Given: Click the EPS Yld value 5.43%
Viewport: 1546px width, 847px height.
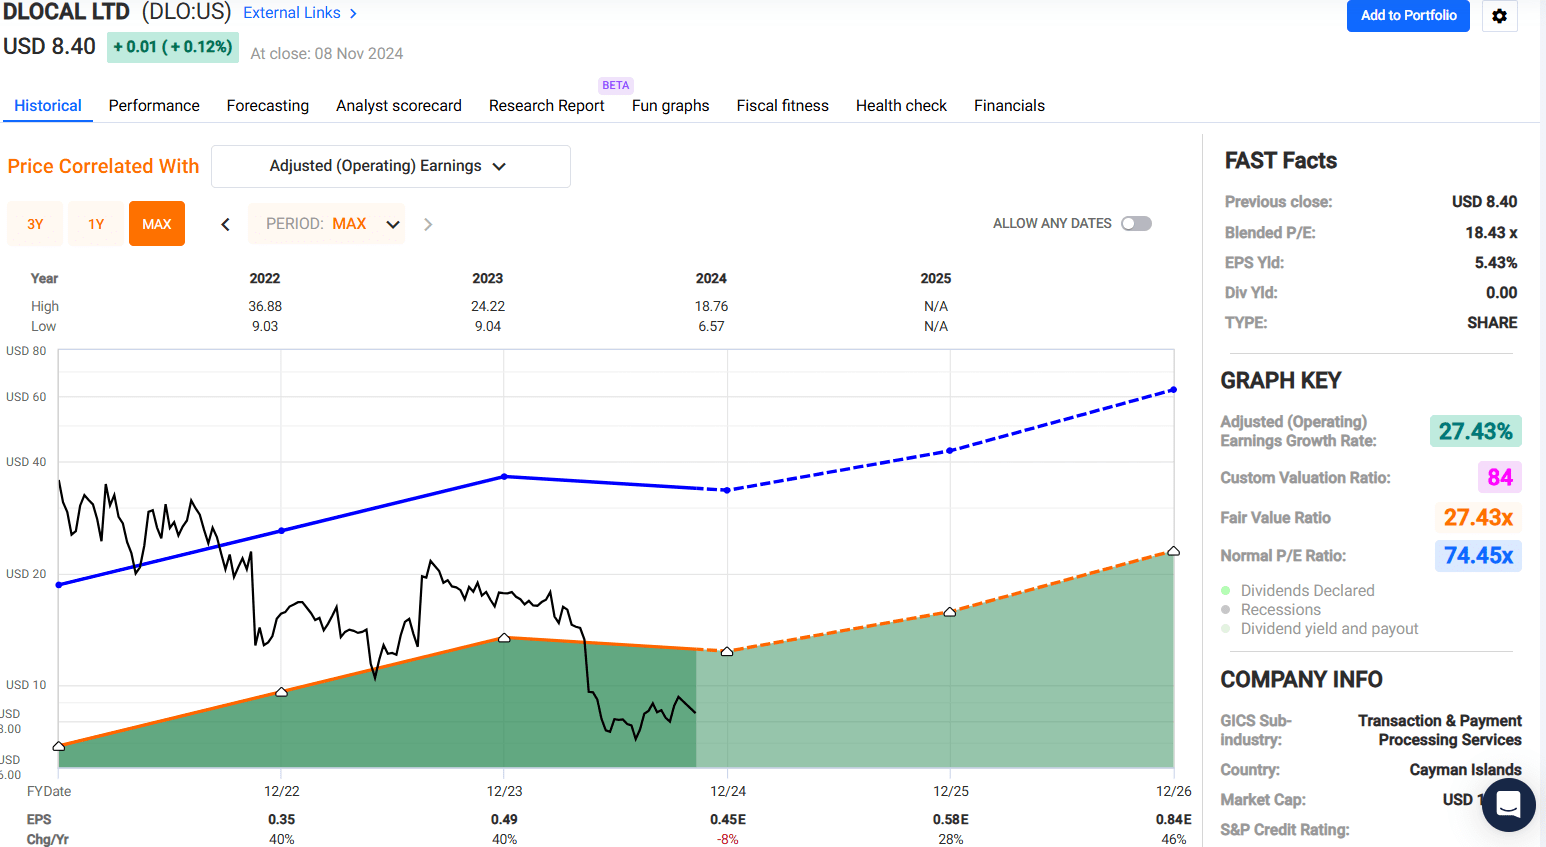Looking at the screenshot, I should (1496, 262).
